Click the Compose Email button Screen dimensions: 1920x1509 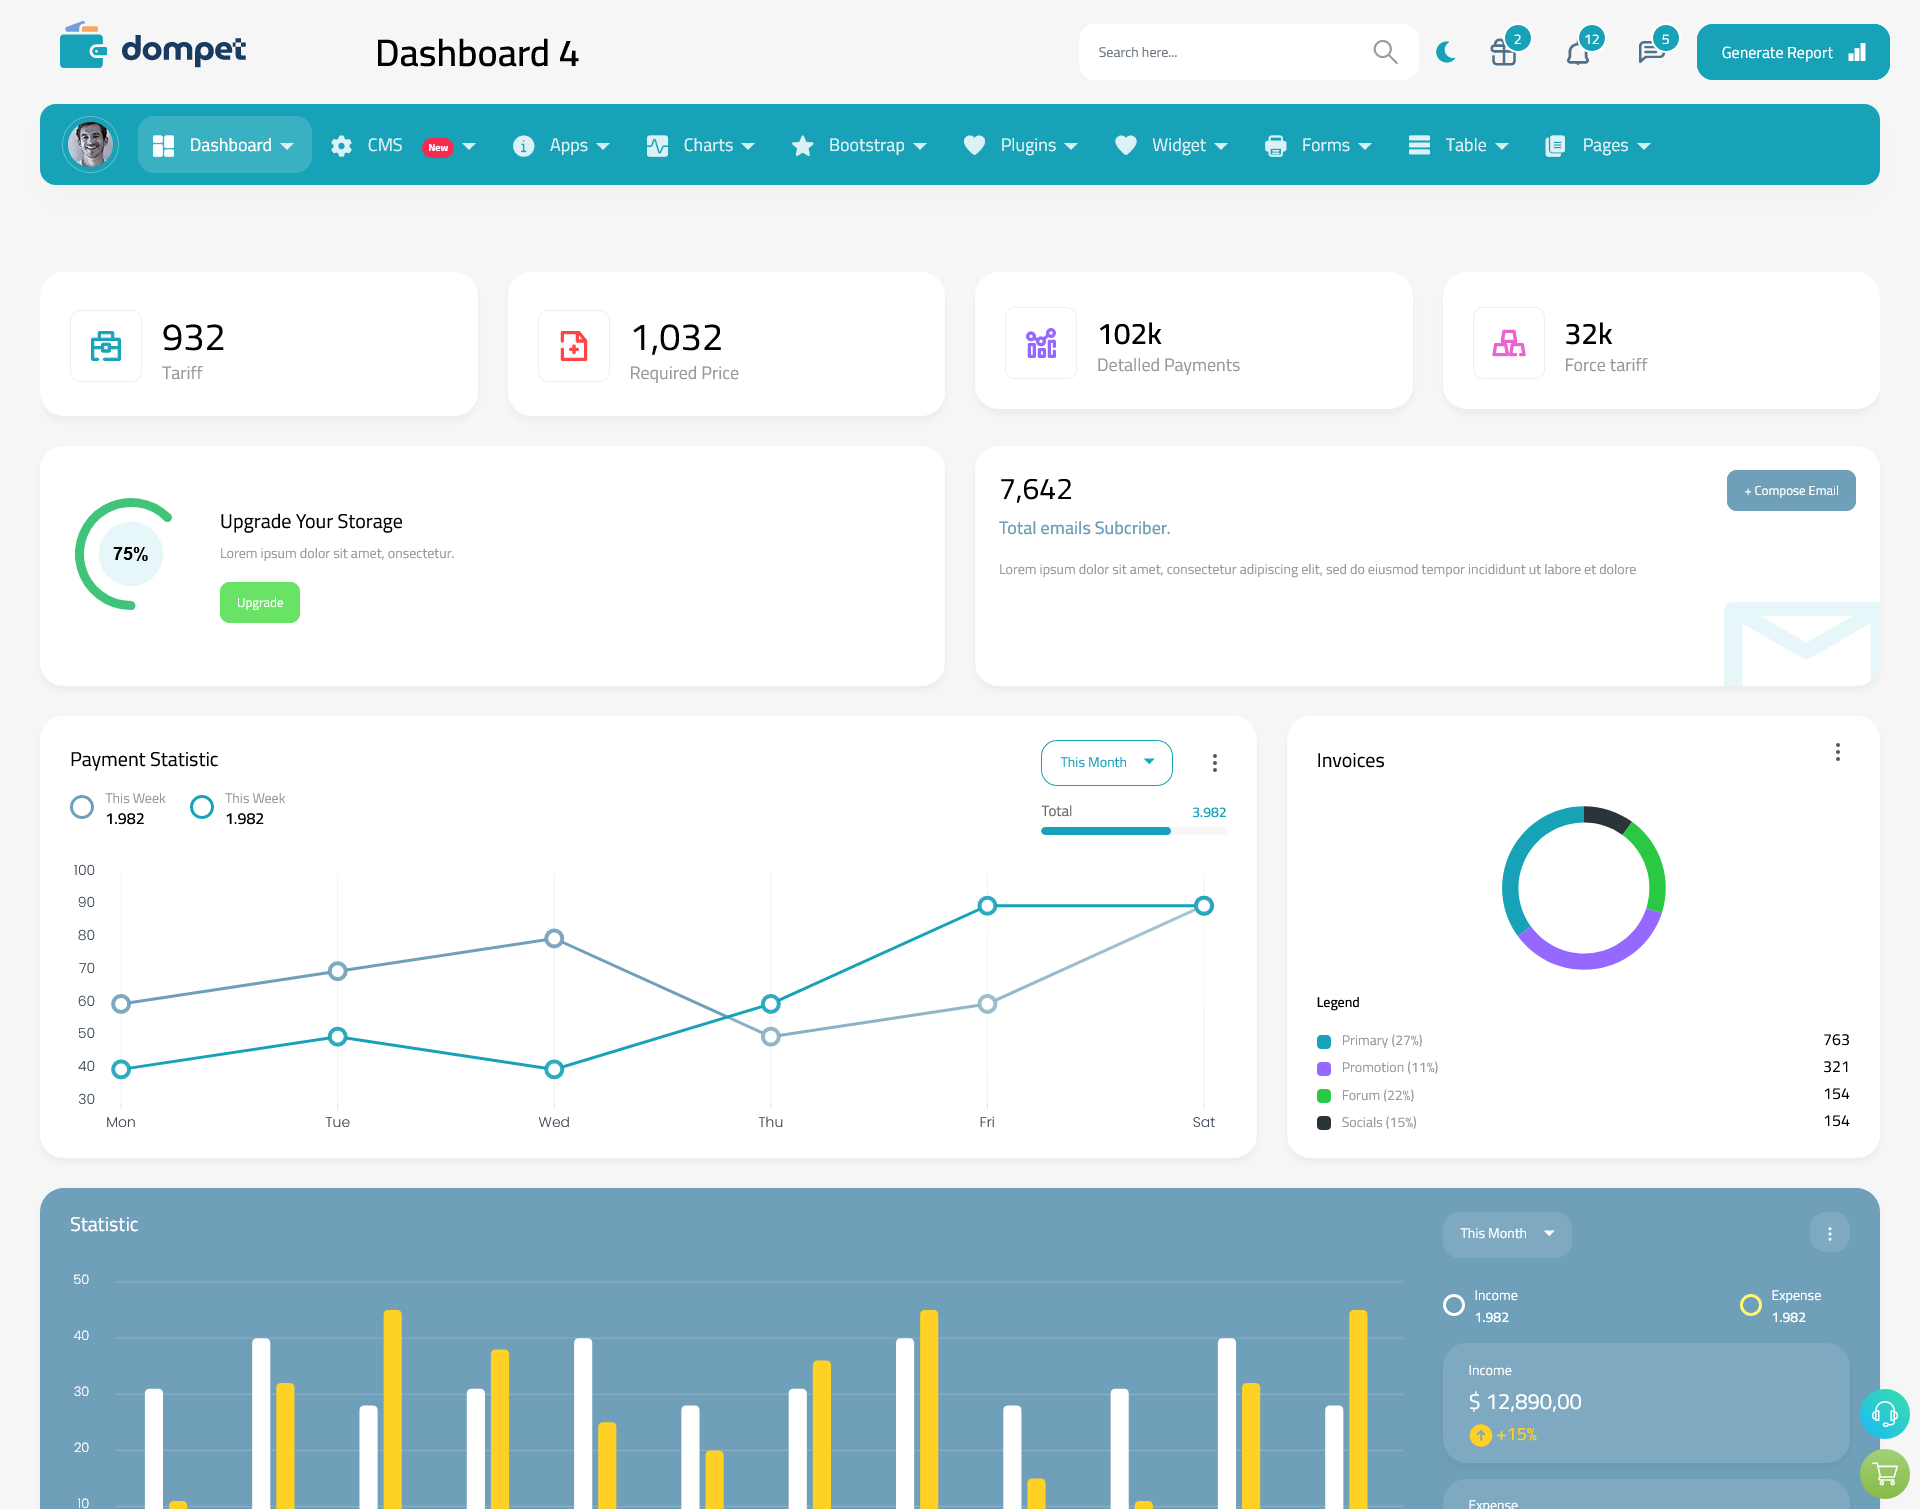(1788, 488)
